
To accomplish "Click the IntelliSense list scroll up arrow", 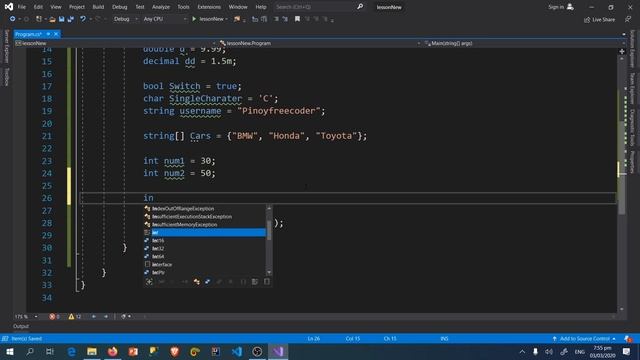I will [x=269, y=208].
